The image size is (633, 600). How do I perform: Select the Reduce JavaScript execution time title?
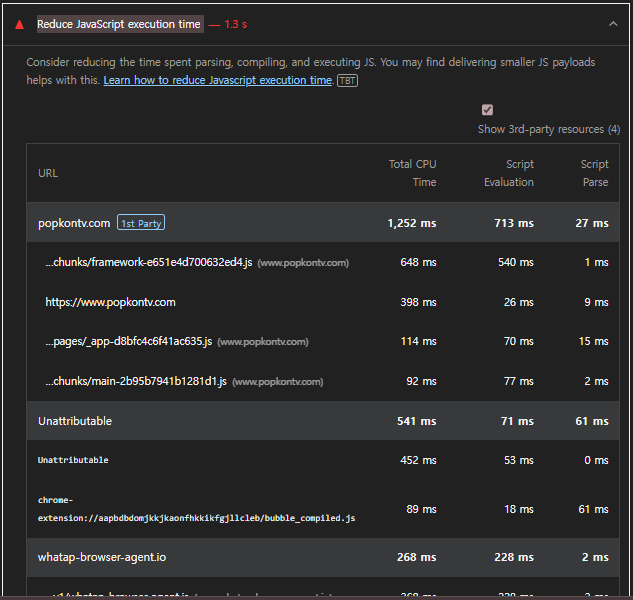coord(119,24)
